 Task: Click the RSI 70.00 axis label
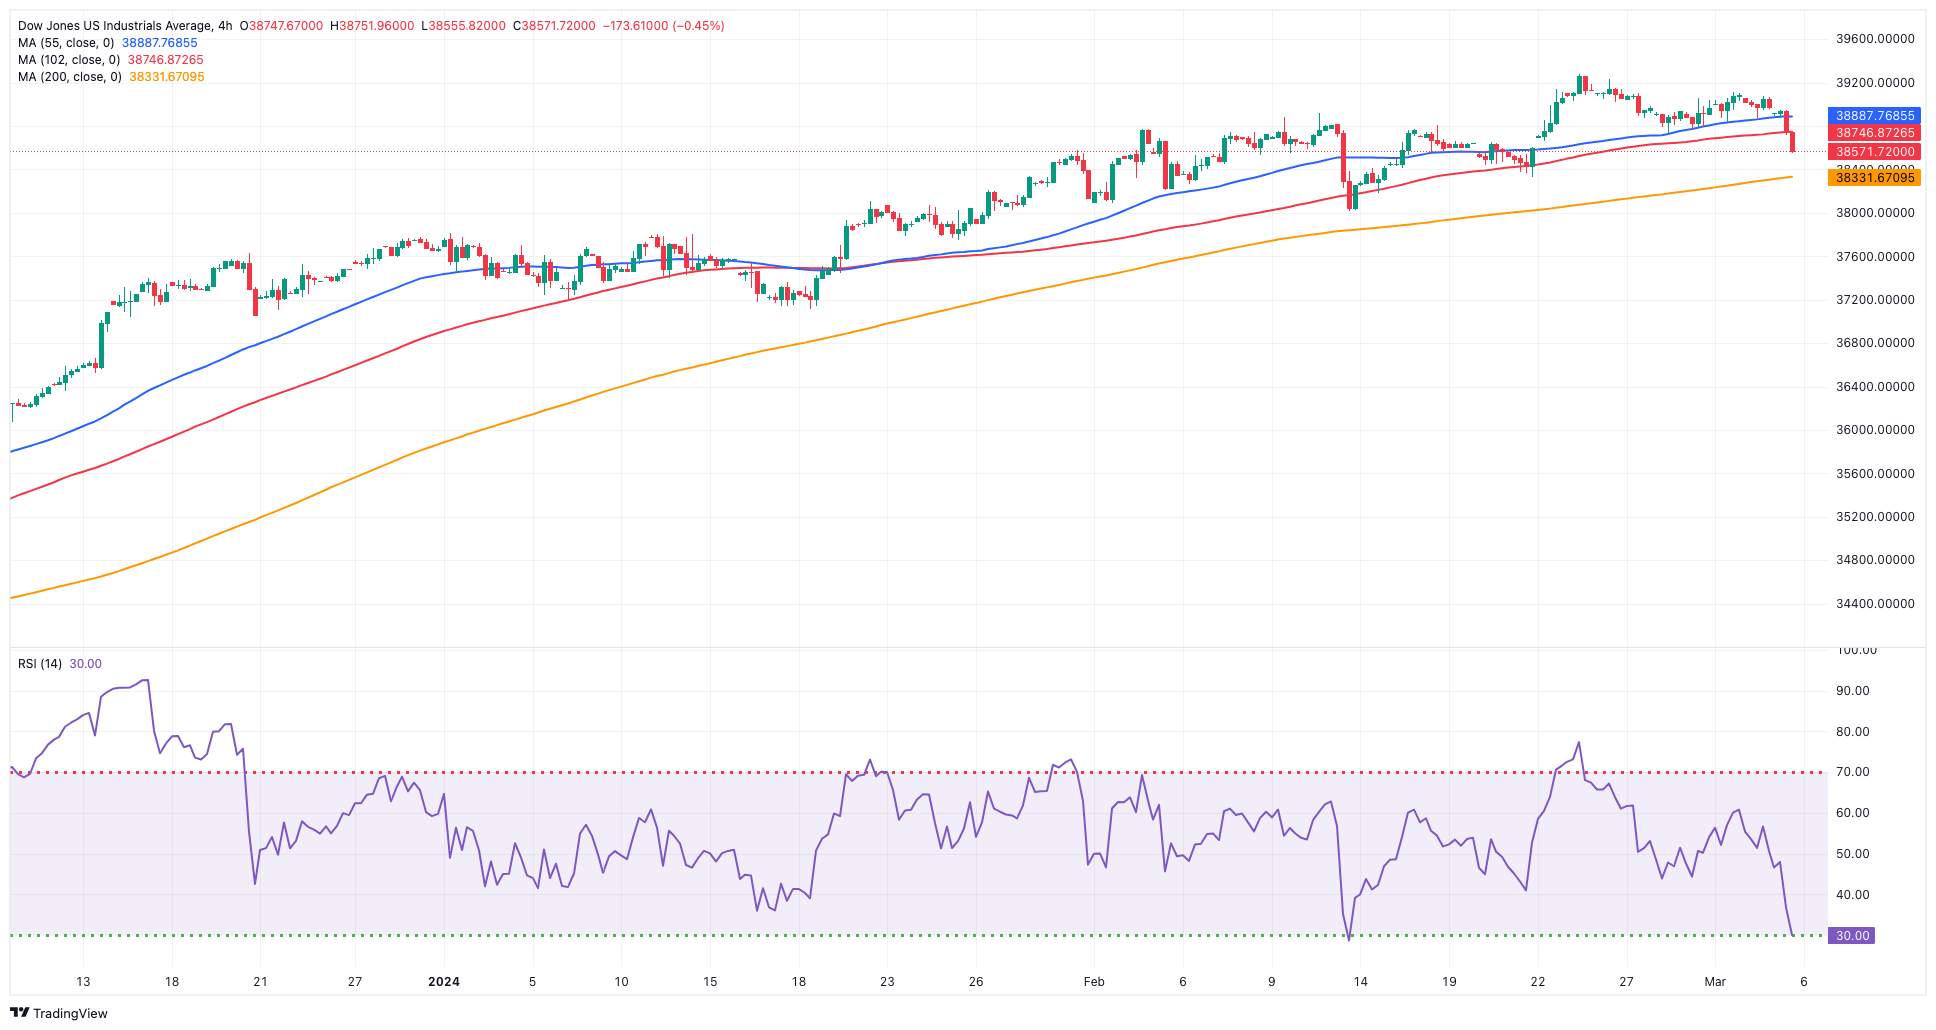point(1853,772)
